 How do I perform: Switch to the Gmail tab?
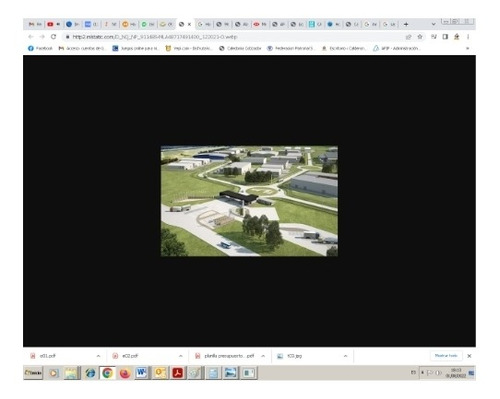[35, 24]
